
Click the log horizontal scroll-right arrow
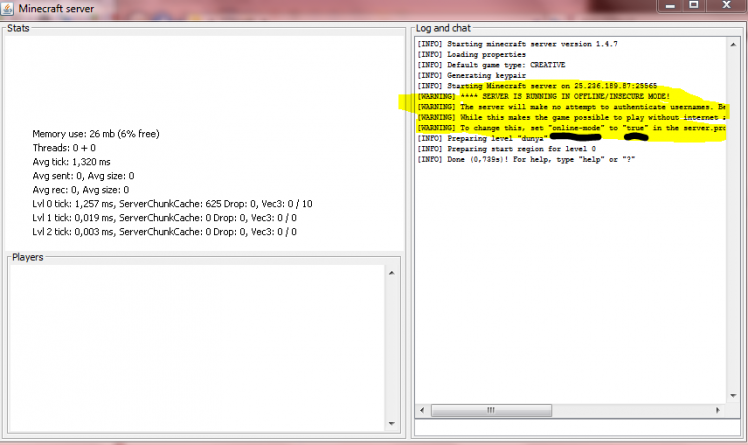(x=717, y=410)
